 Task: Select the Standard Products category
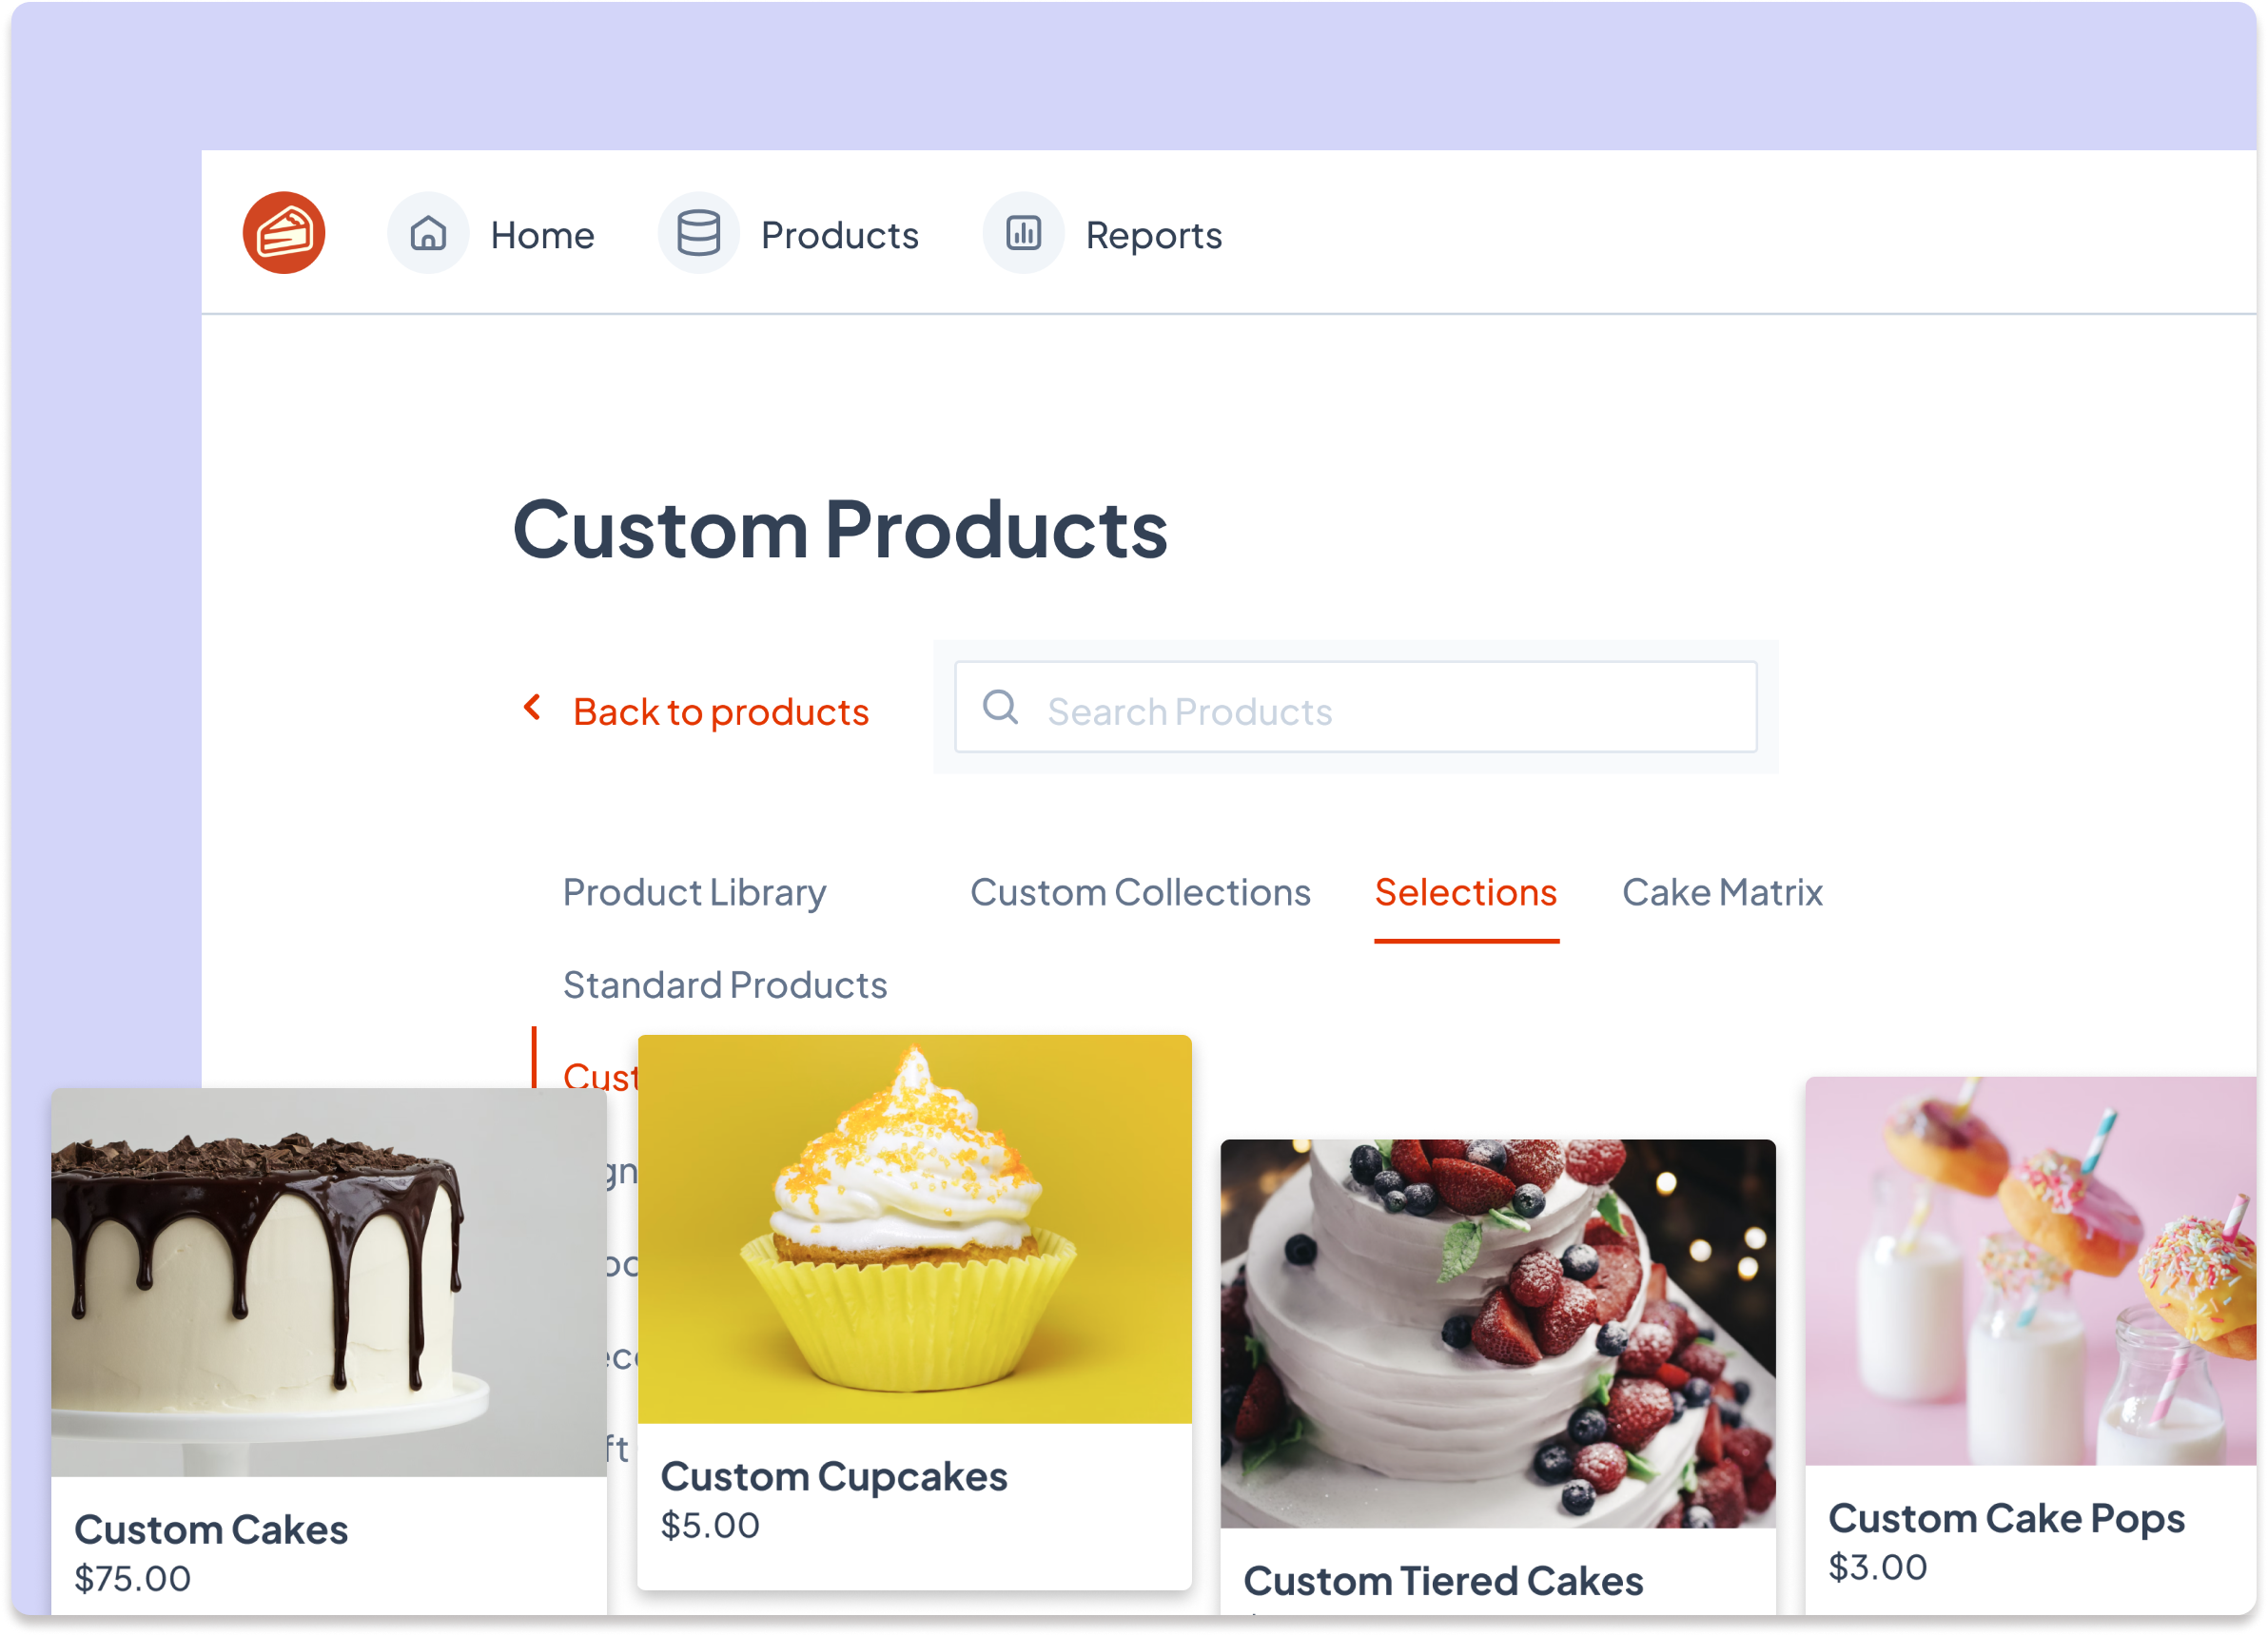pos(725,984)
